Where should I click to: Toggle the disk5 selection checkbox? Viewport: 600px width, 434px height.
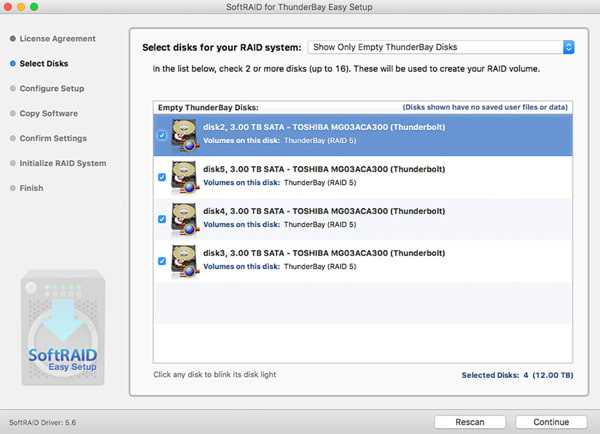tap(162, 177)
